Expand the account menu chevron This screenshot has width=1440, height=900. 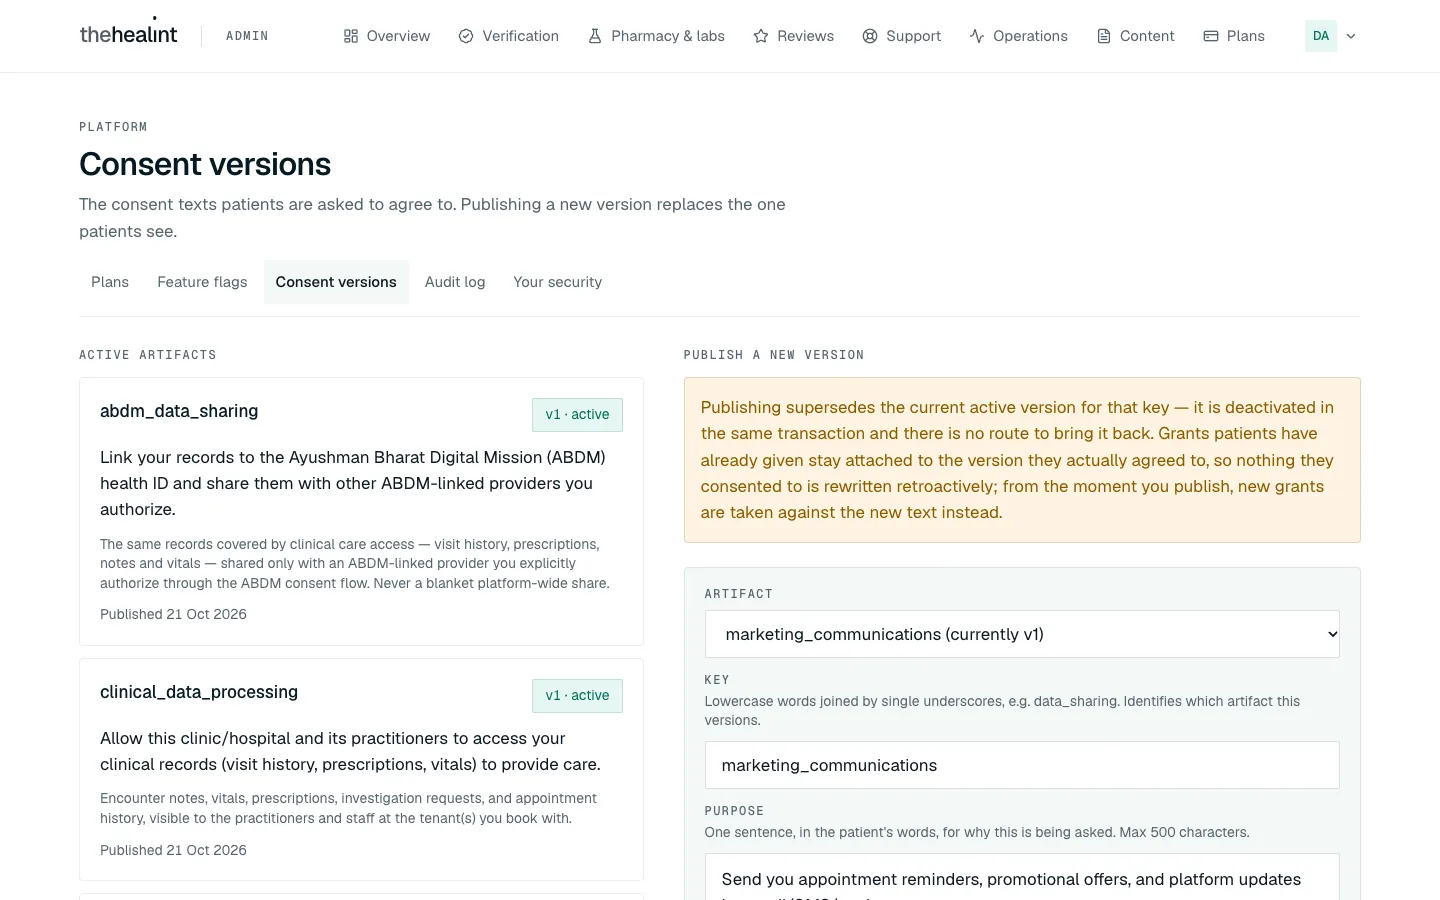click(1351, 36)
